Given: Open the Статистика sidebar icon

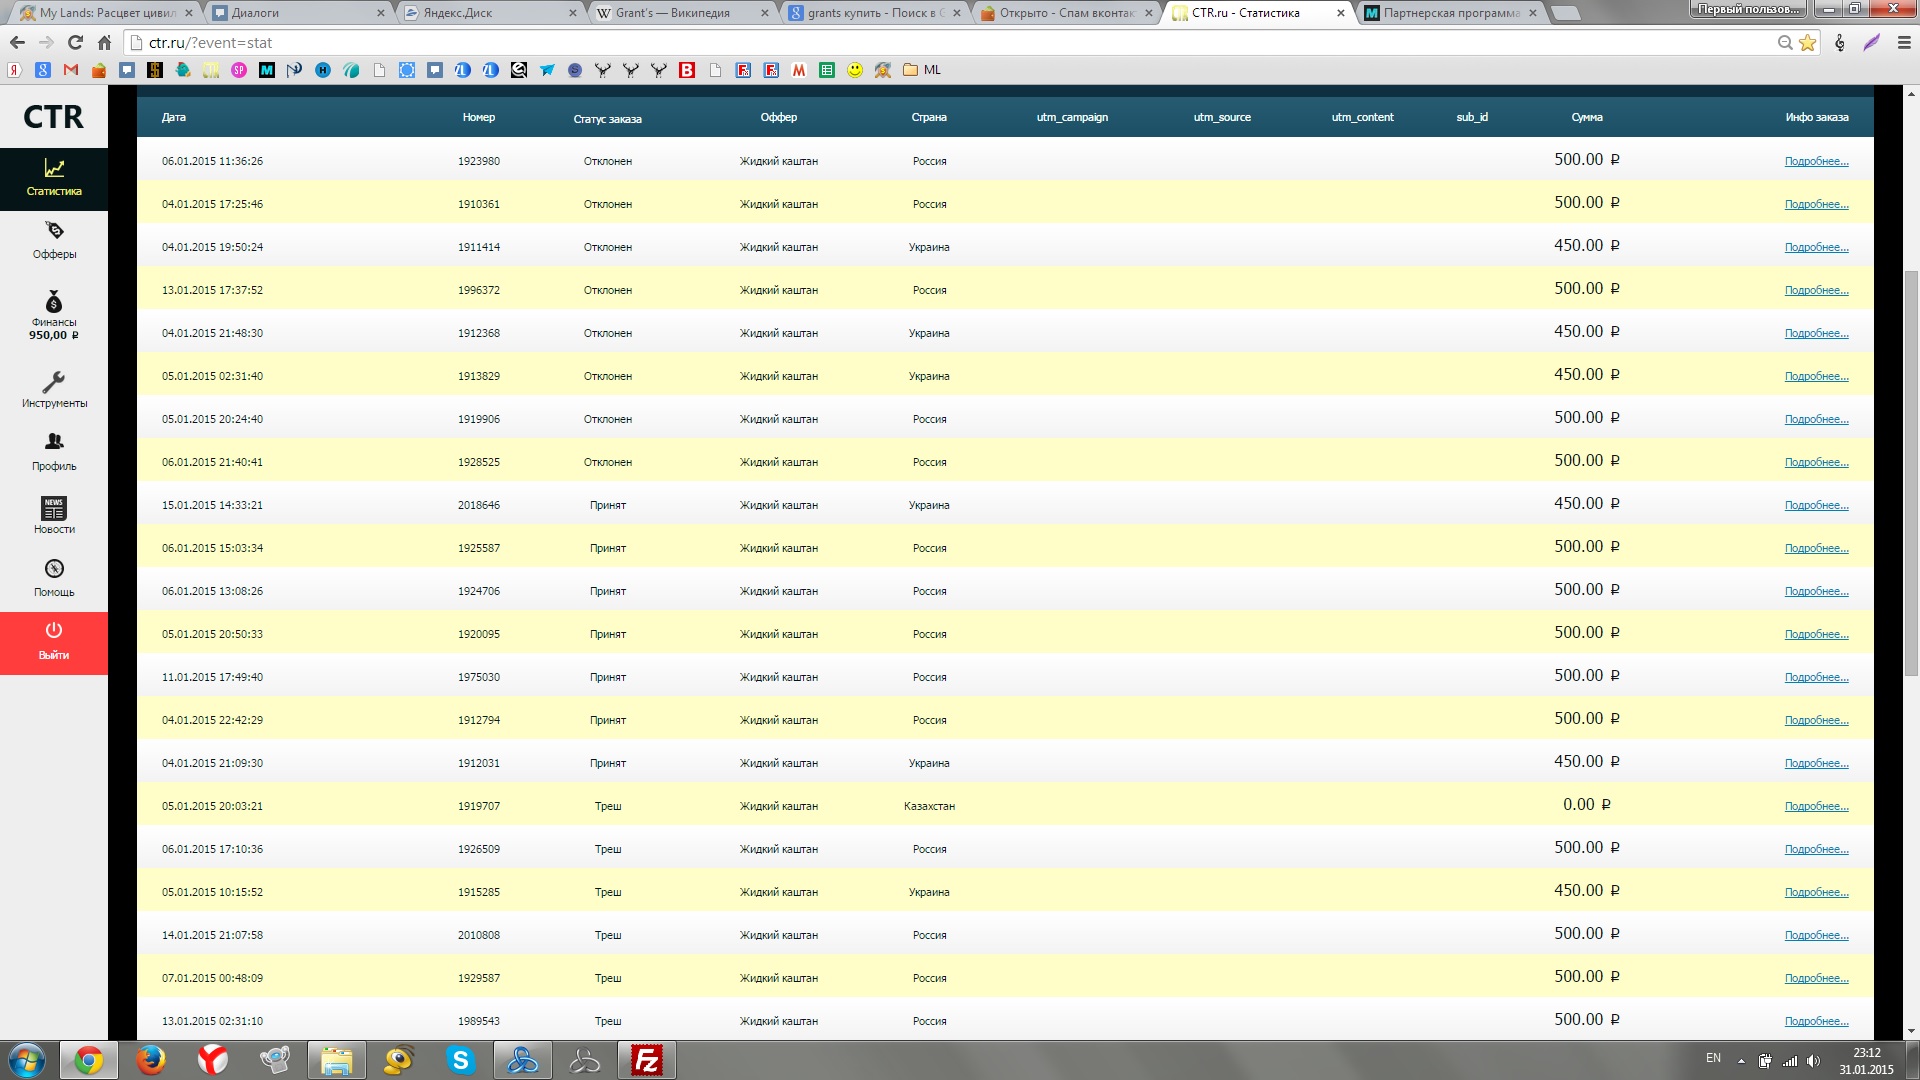Looking at the screenshot, I should tap(54, 169).
